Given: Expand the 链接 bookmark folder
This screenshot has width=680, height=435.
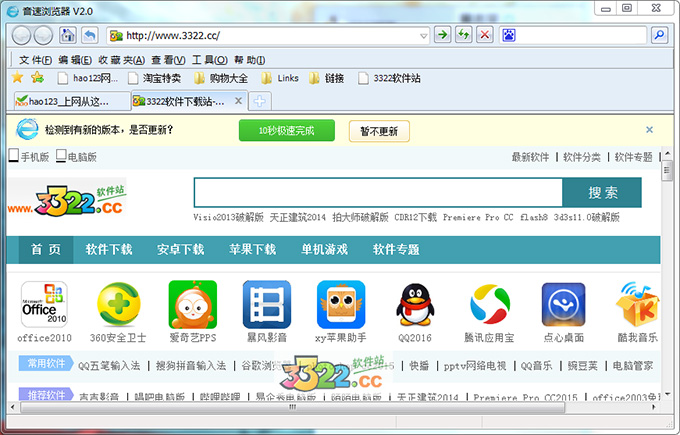Looking at the screenshot, I should (327, 78).
